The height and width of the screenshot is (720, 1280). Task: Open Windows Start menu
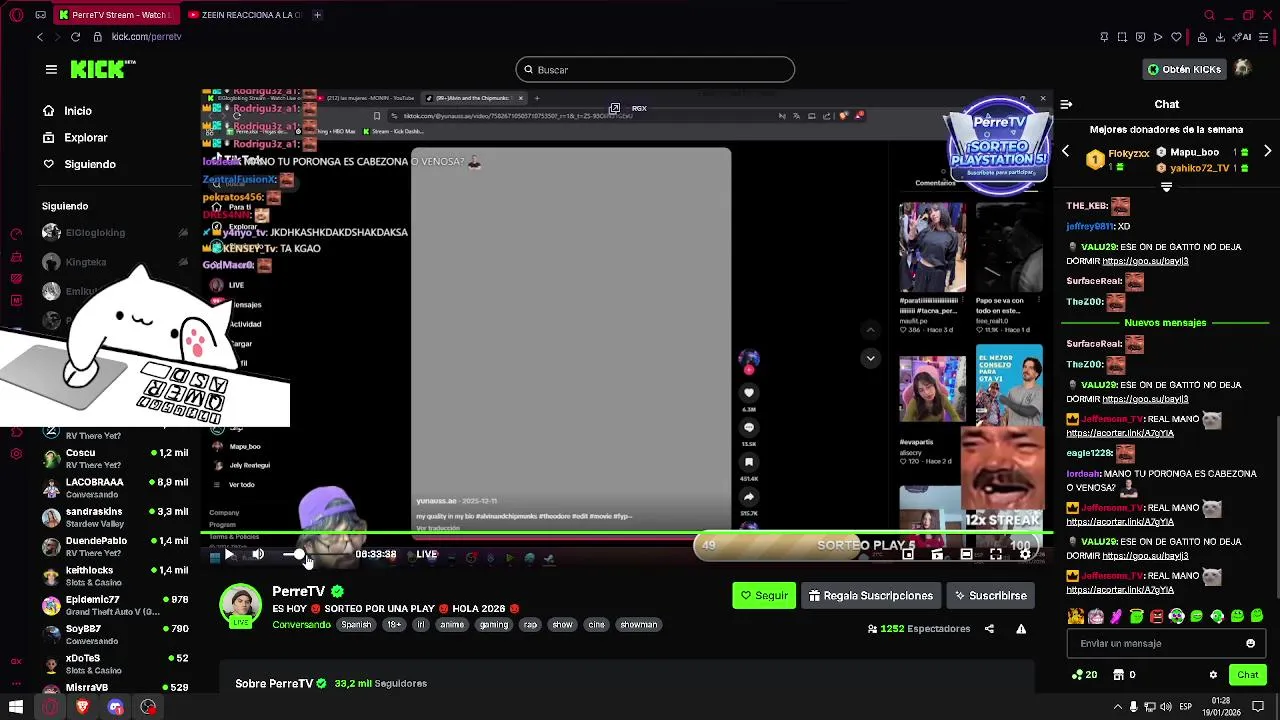coord(16,707)
